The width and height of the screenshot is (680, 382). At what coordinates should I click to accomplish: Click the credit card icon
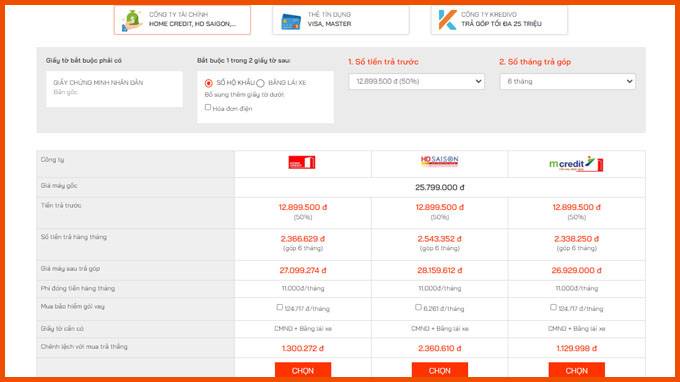tap(291, 22)
